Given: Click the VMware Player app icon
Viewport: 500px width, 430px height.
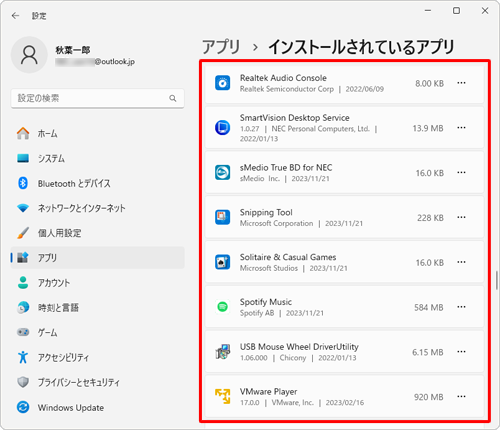Looking at the screenshot, I should coord(222,396).
